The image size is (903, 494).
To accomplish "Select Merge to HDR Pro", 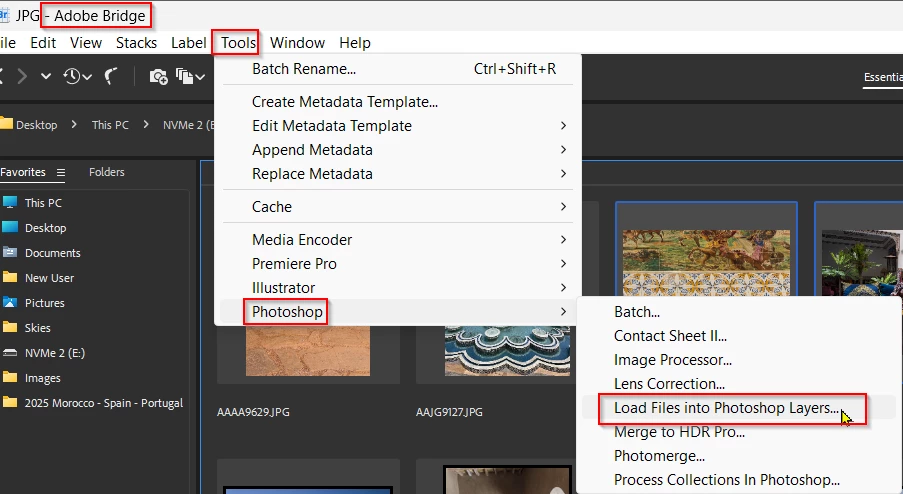I will [739, 432].
